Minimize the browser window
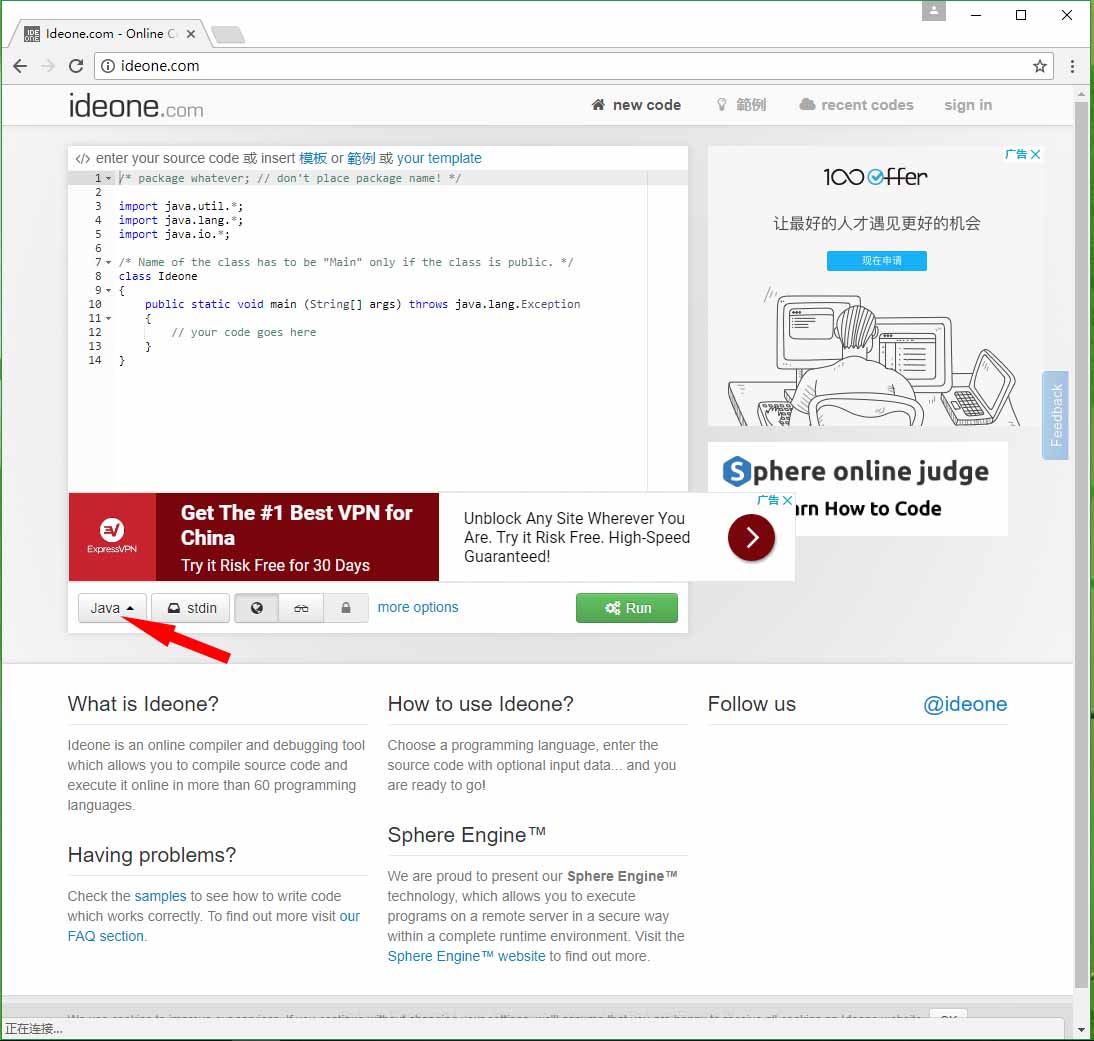 976,15
